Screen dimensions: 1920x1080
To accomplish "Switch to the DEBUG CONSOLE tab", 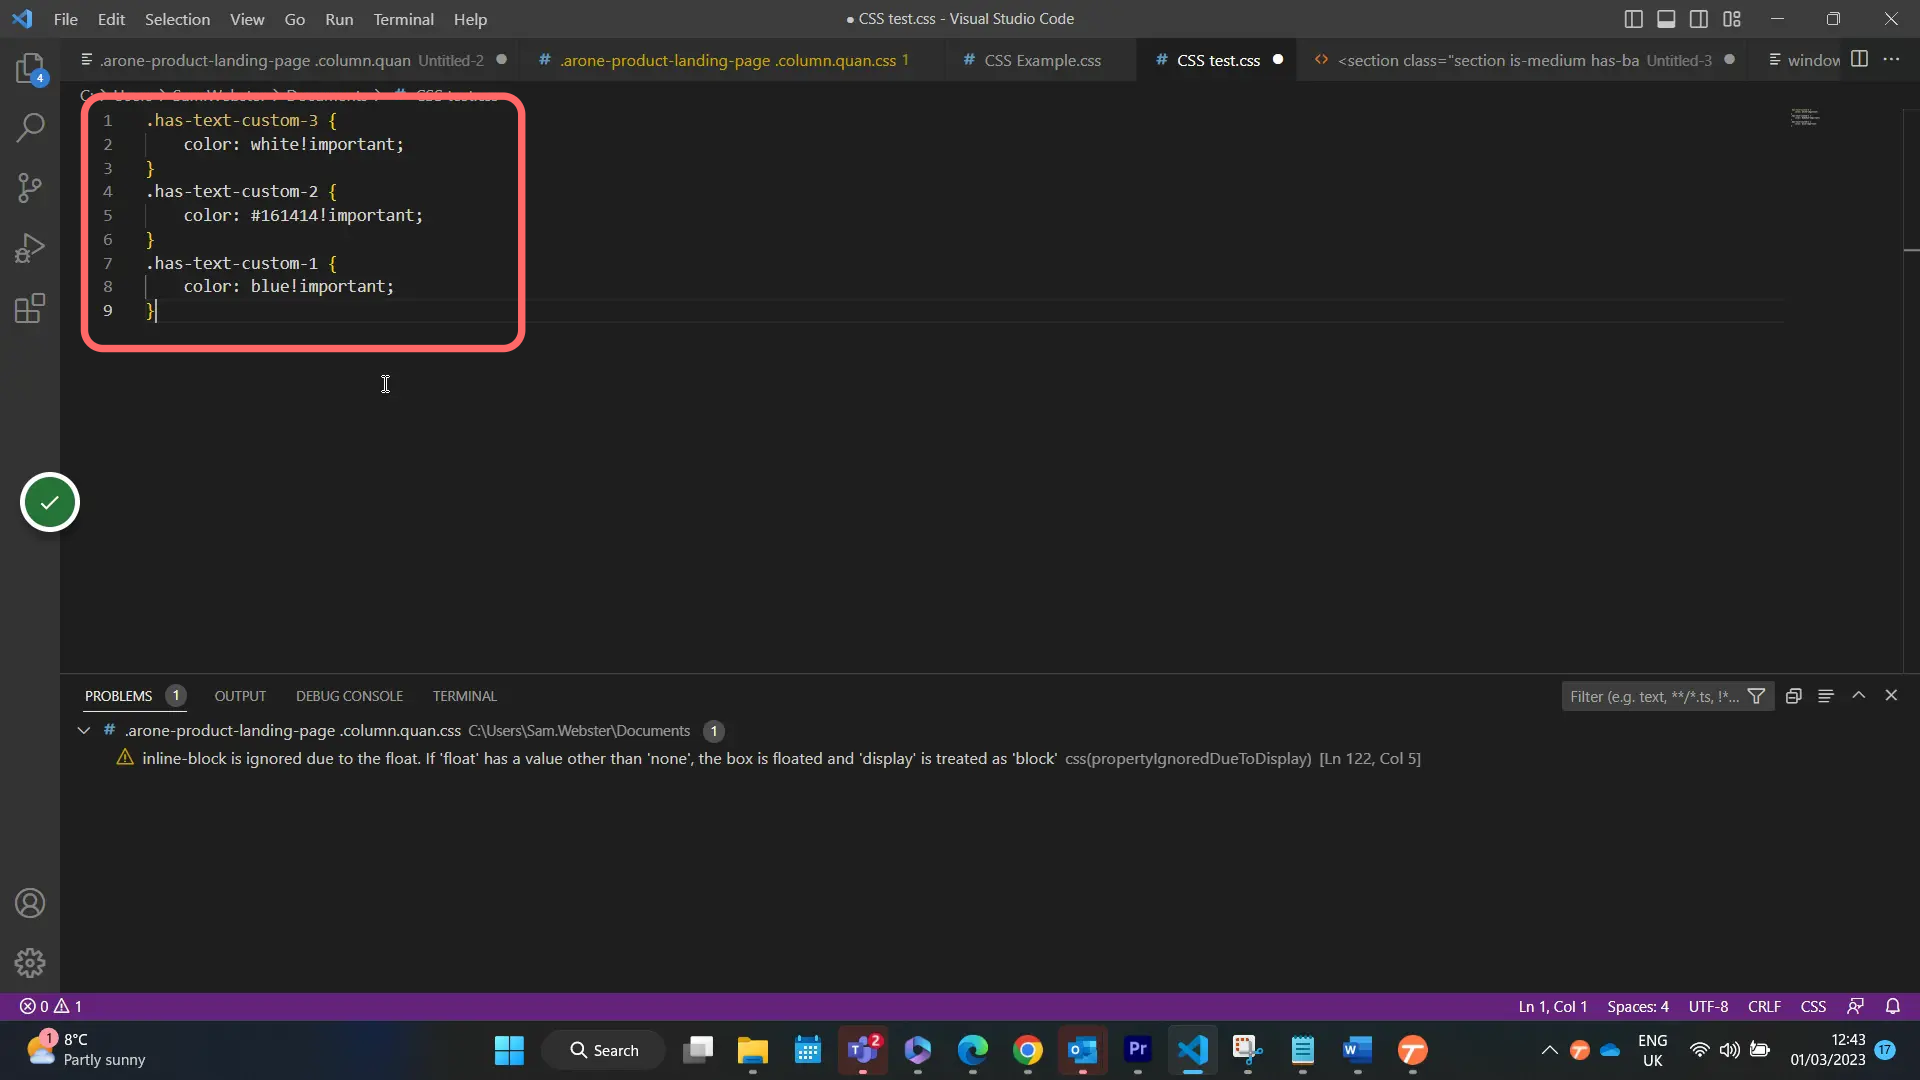I will click(349, 696).
